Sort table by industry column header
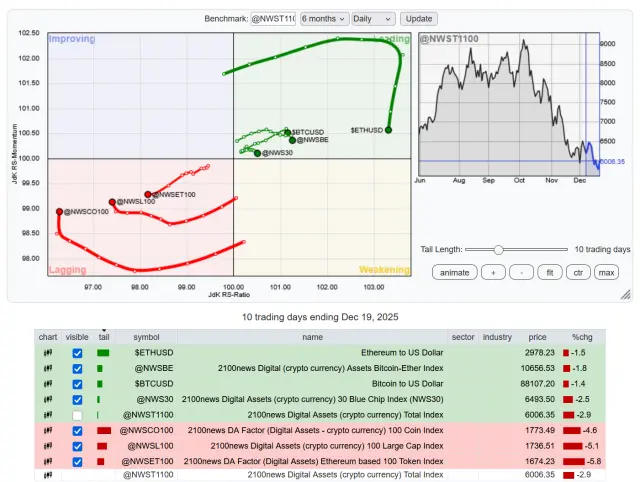The width and height of the screenshot is (640, 482). click(x=497, y=337)
